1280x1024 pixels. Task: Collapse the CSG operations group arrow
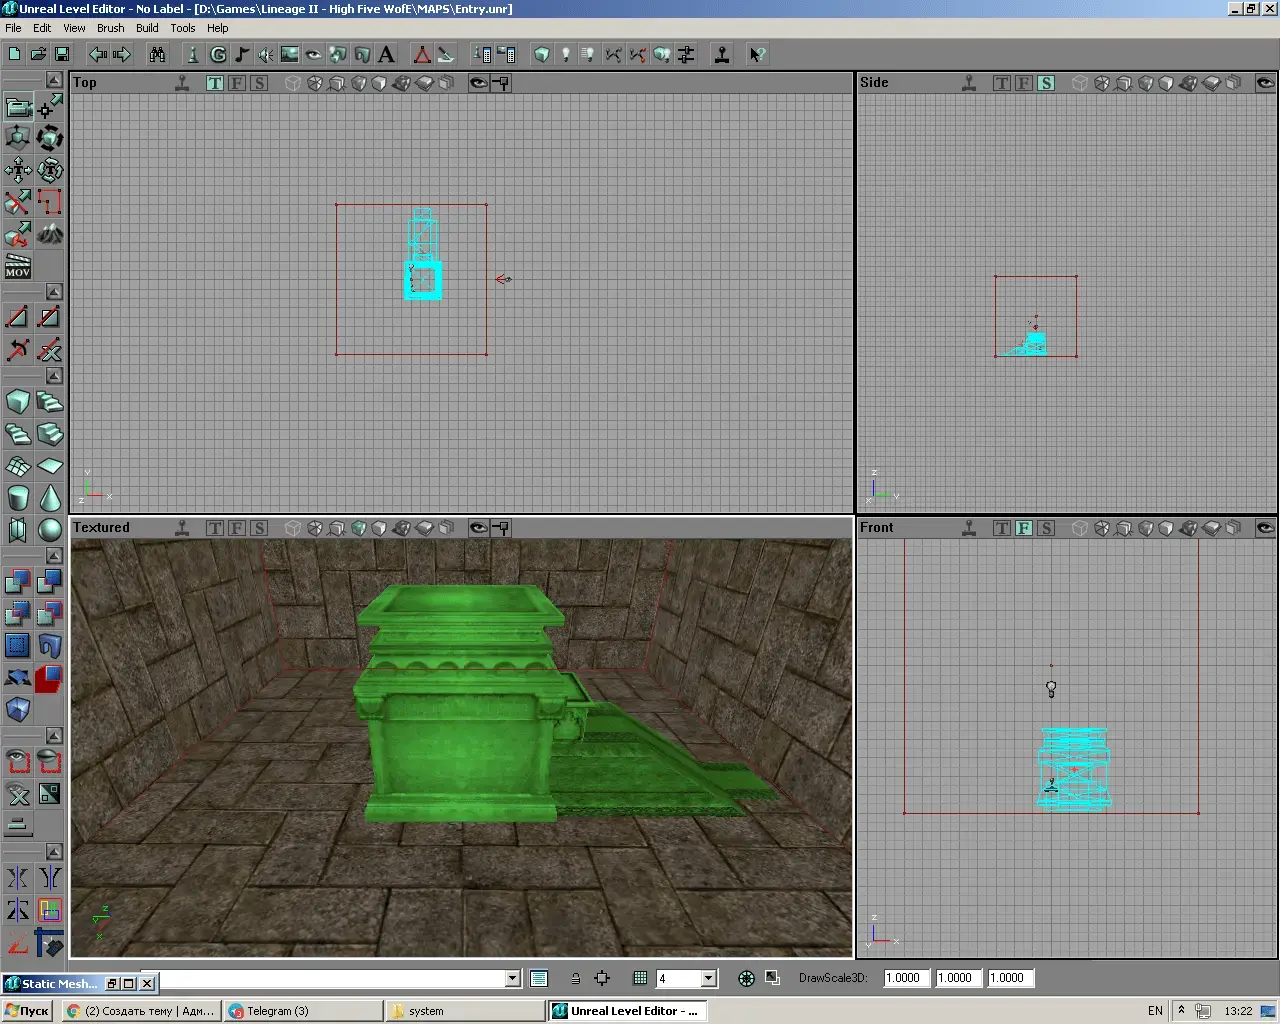(55, 555)
